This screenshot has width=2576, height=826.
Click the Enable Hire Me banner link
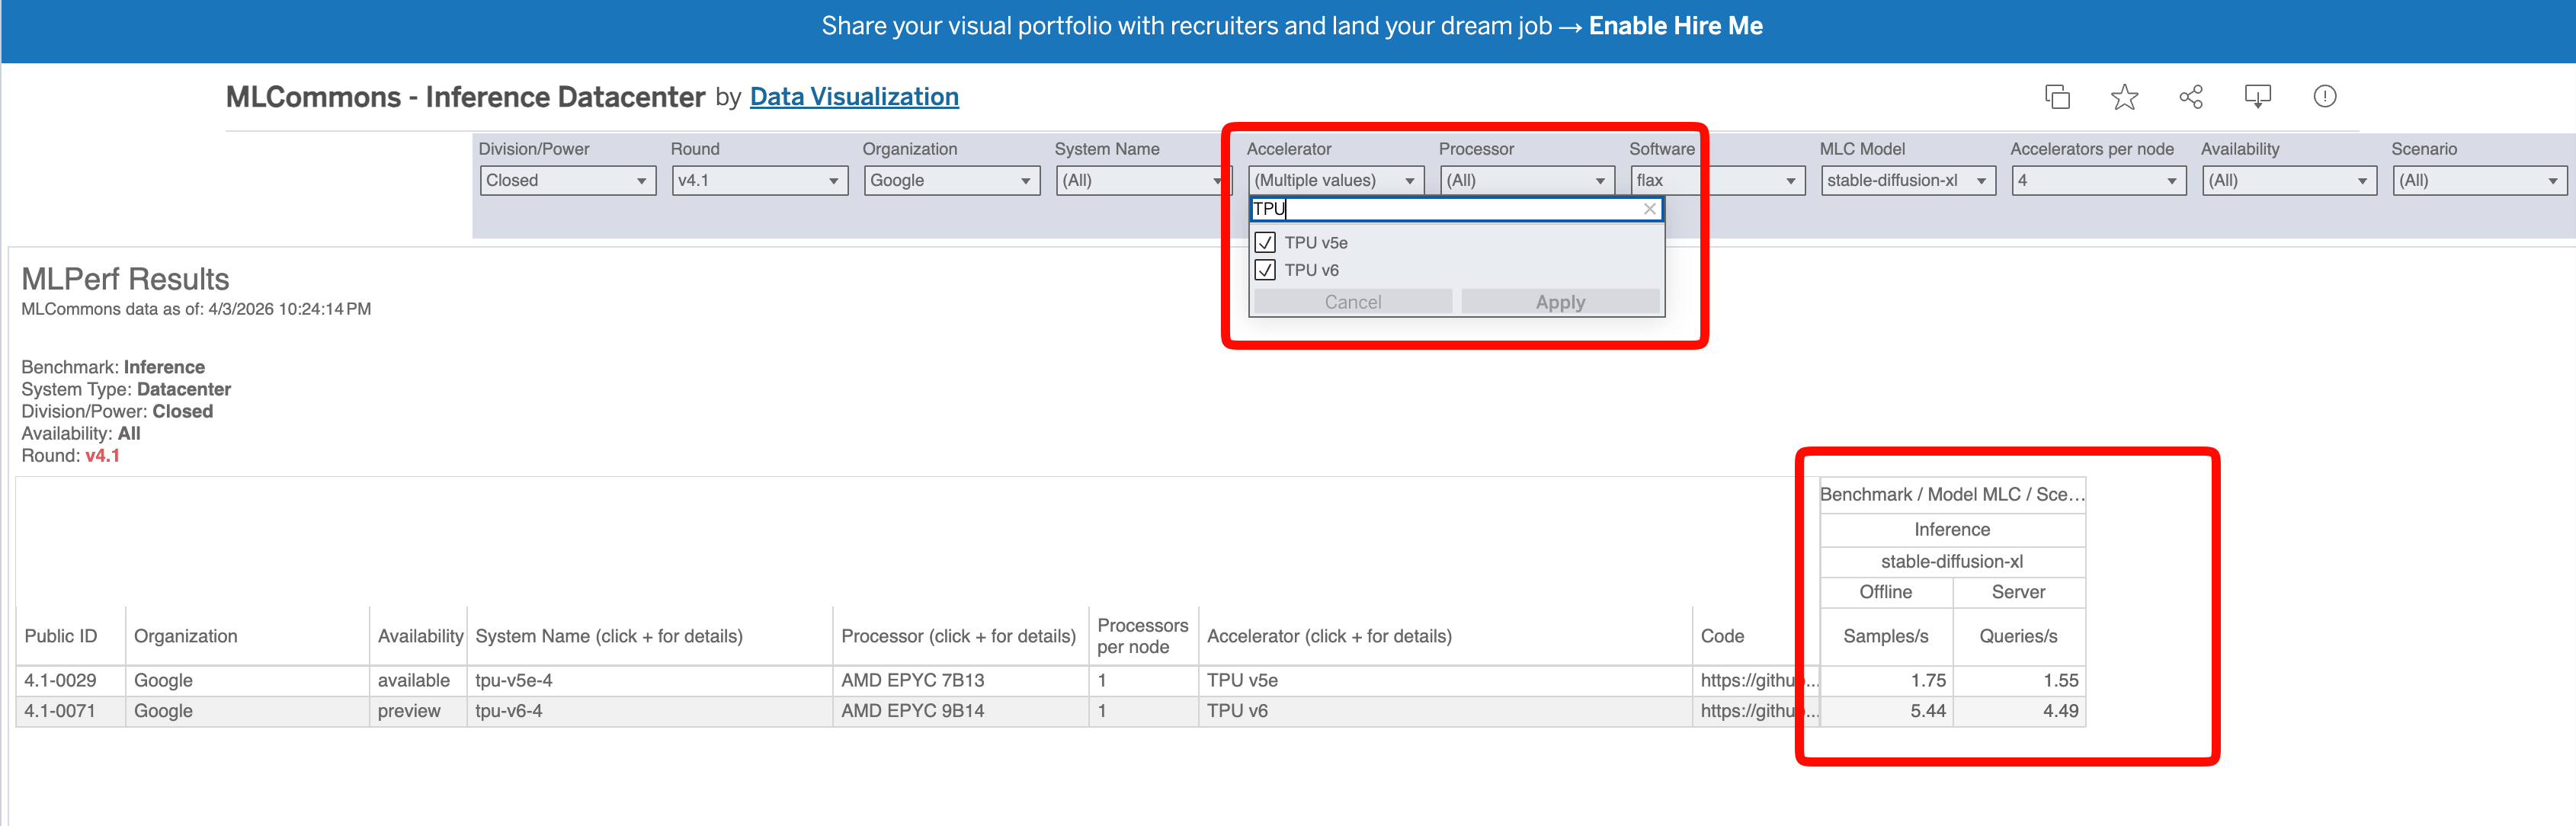(1675, 26)
